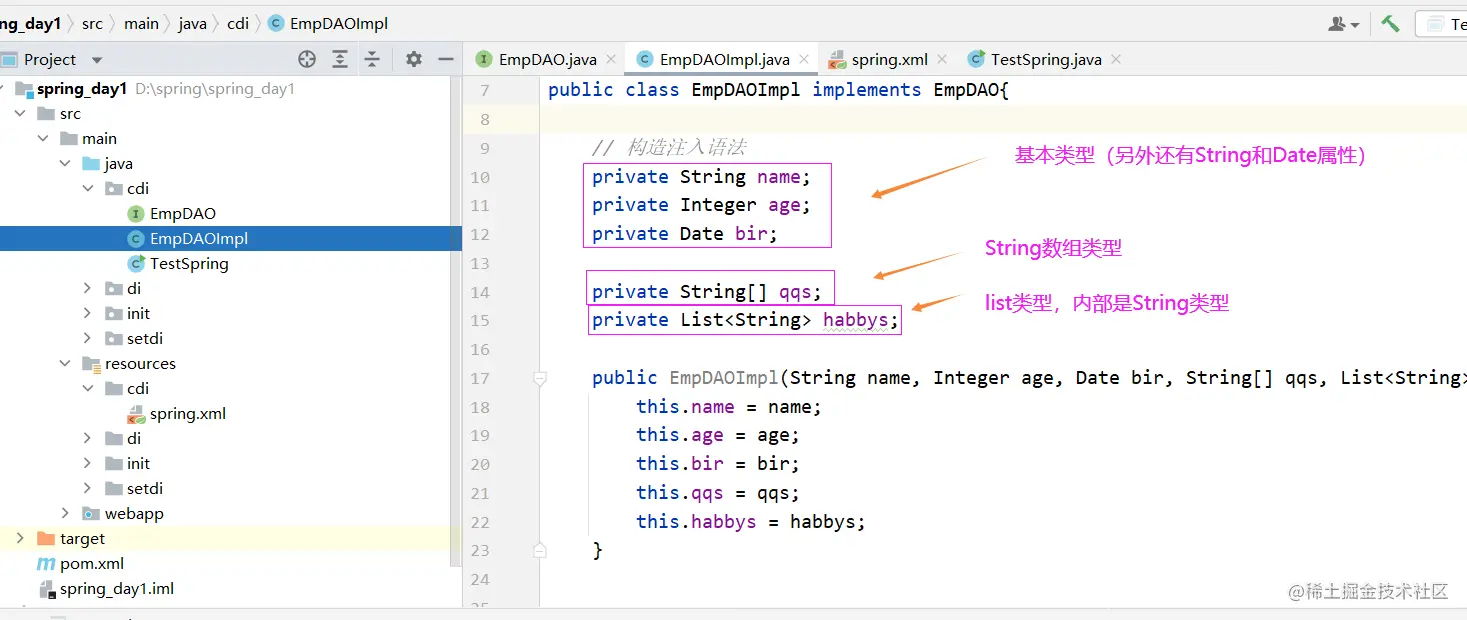1467x620 pixels.
Task: Select TestSpring class in project tree
Action: pos(189,264)
